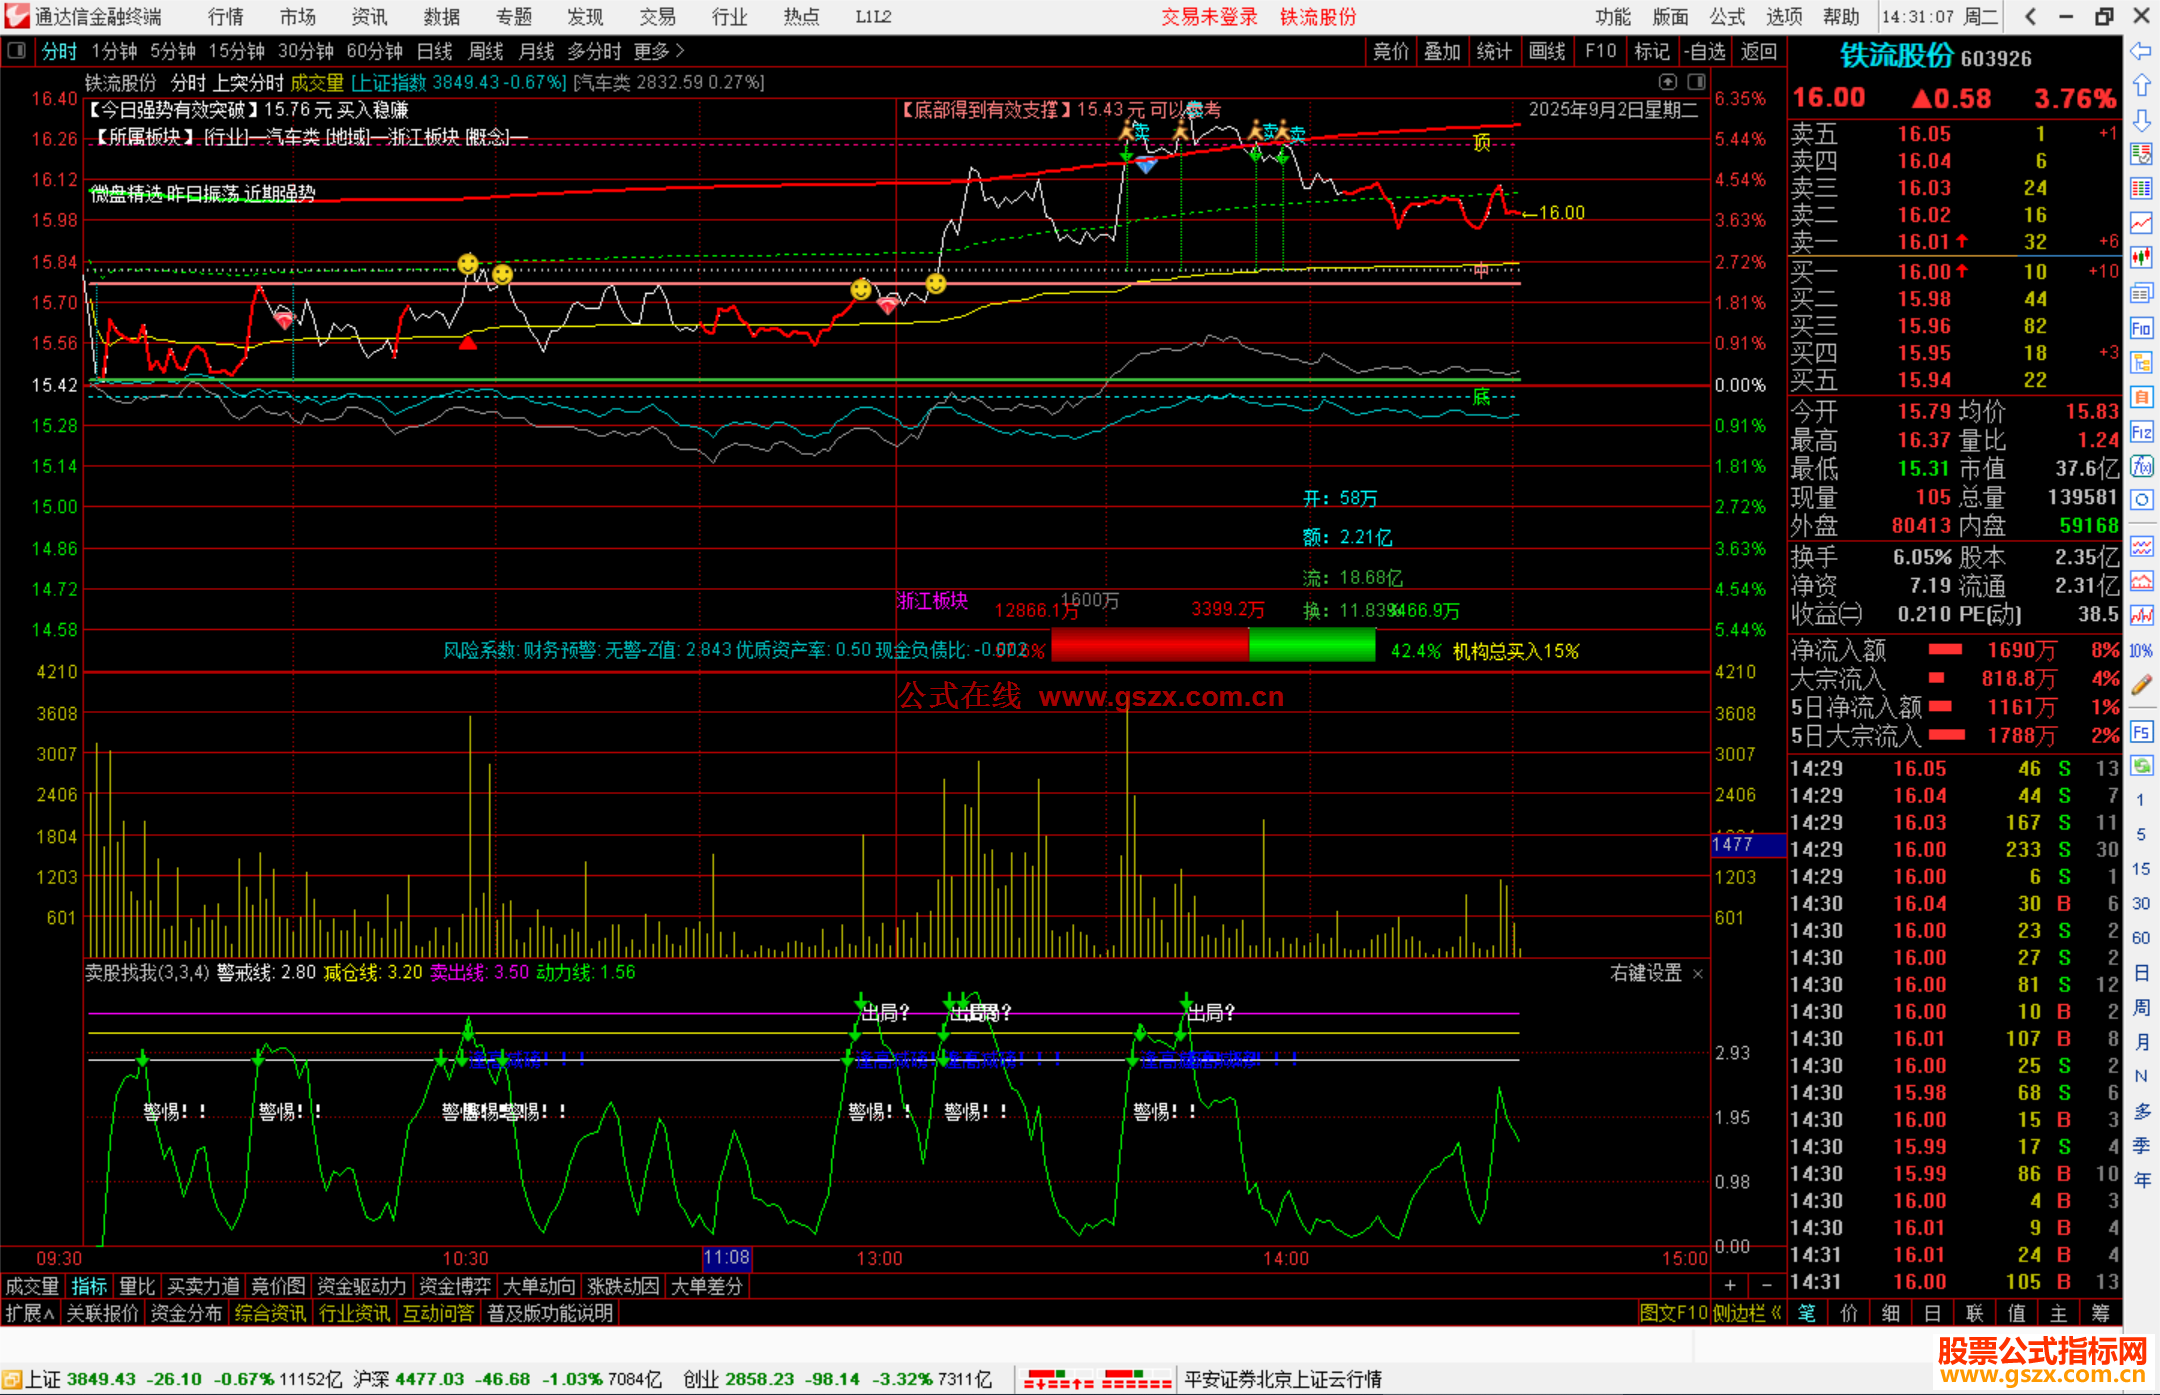Click the 返回 return button
2160x1395 pixels.
point(1759,51)
